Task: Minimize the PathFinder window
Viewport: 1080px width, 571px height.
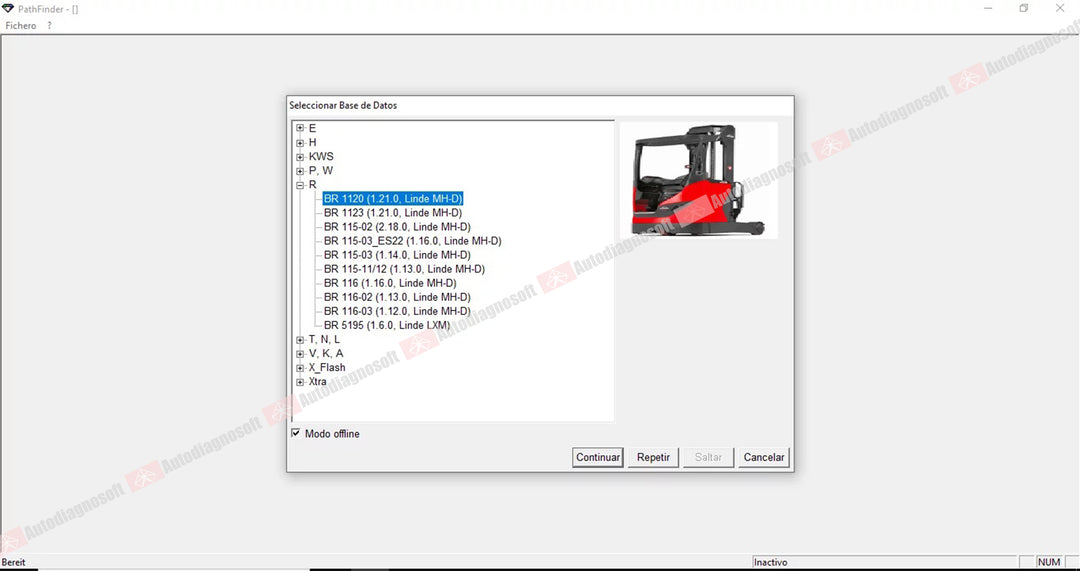Action: pos(988,8)
